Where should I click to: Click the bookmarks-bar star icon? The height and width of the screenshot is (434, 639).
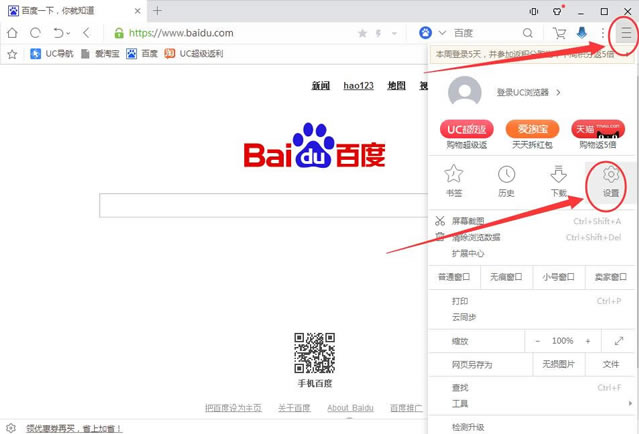coord(12,54)
